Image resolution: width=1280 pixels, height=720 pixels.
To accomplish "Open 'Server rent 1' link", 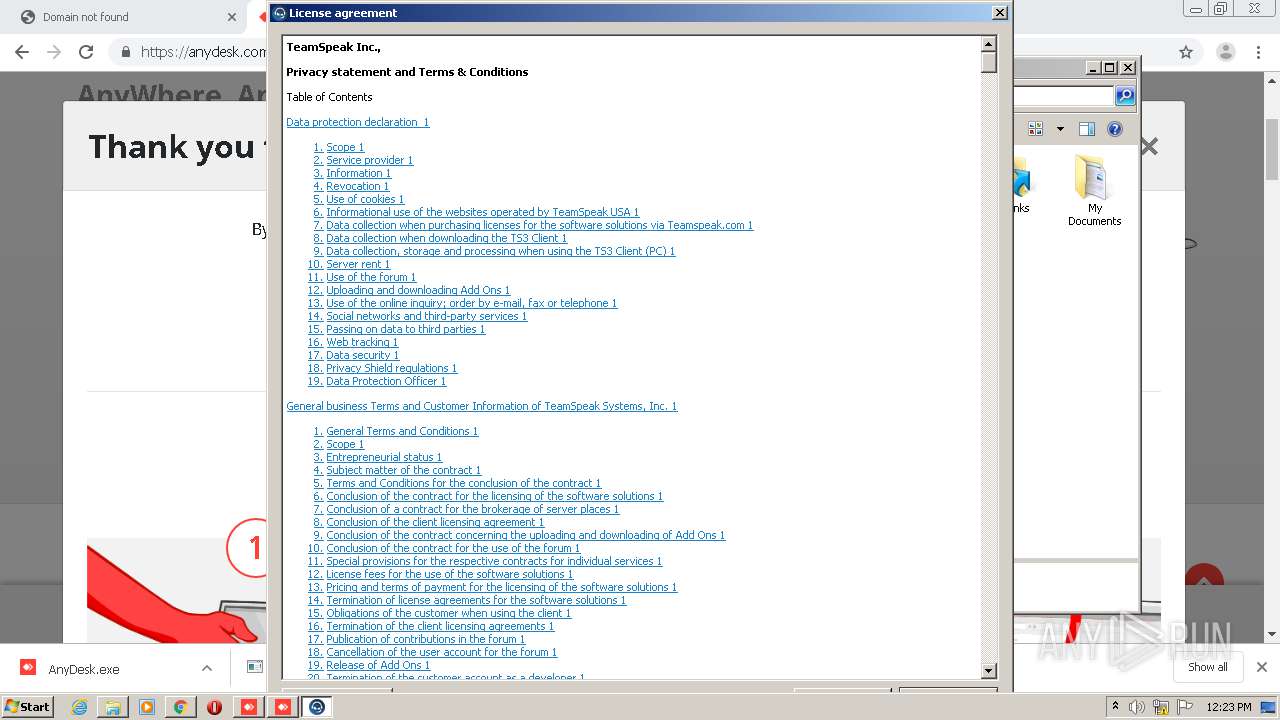I will 358,264.
